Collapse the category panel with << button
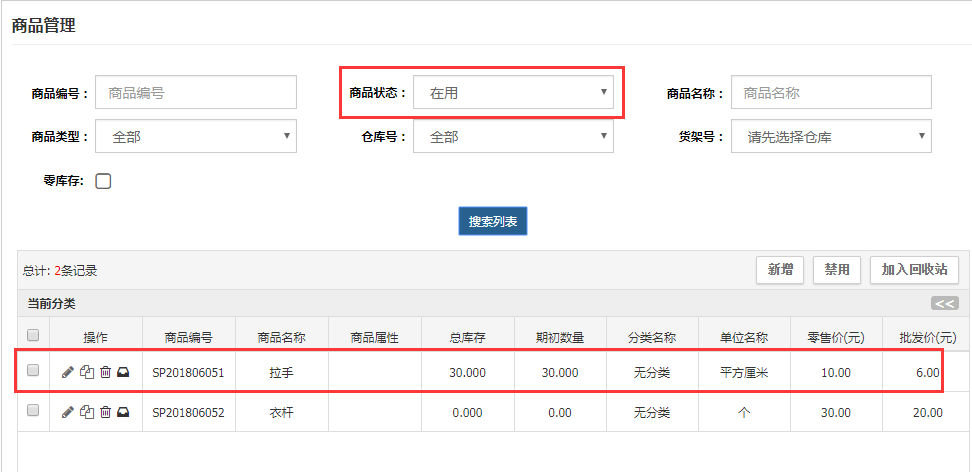Screen dimensions: 972x472 (x=944, y=304)
